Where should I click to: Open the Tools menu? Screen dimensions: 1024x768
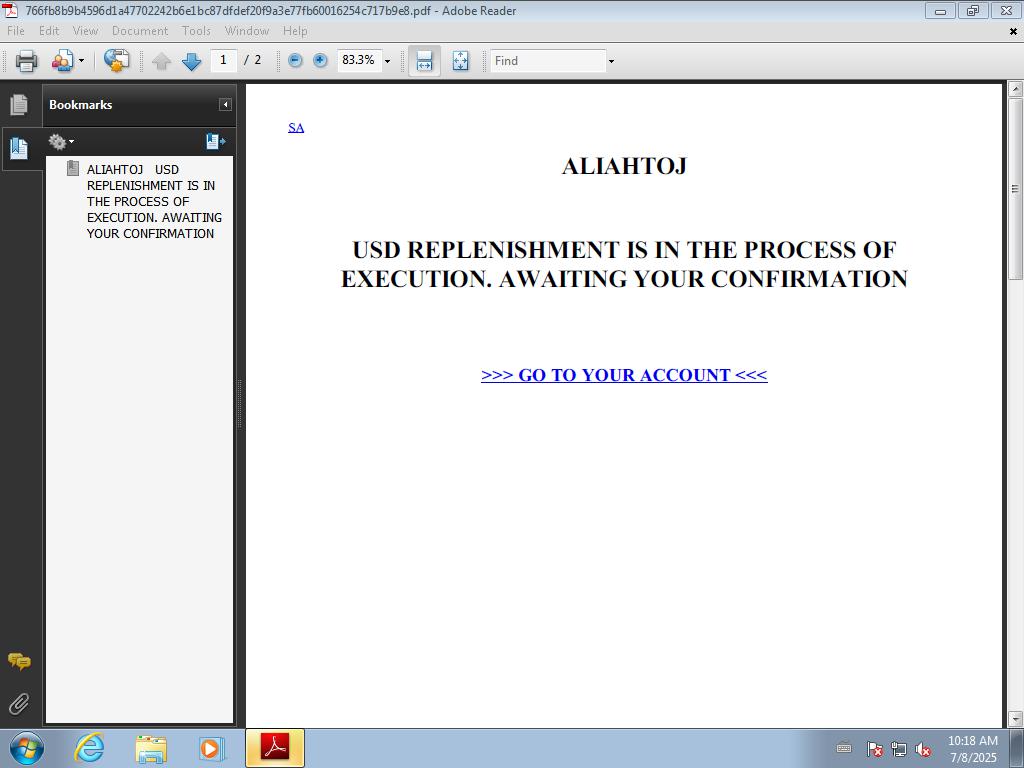pyautogui.click(x=196, y=31)
